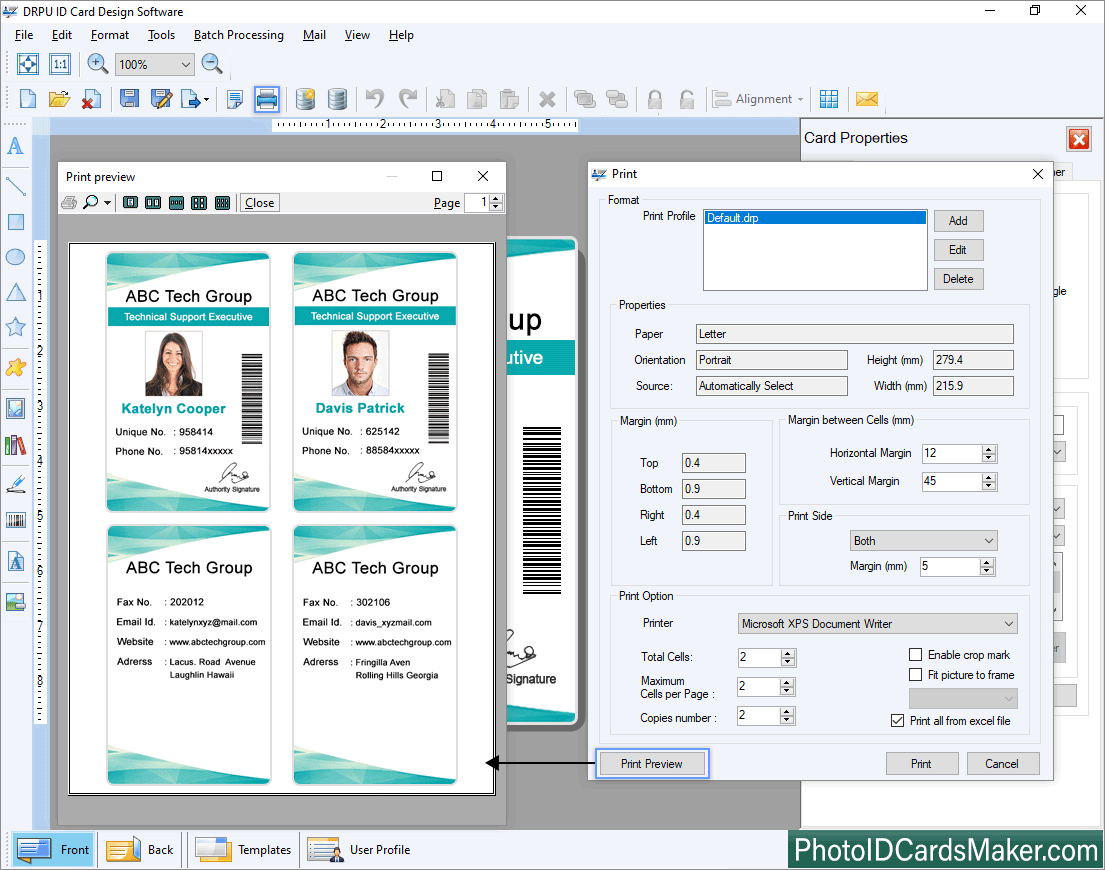The width and height of the screenshot is (1105, 870).
Task: Add a new print profile
Action: click(958, 220)
